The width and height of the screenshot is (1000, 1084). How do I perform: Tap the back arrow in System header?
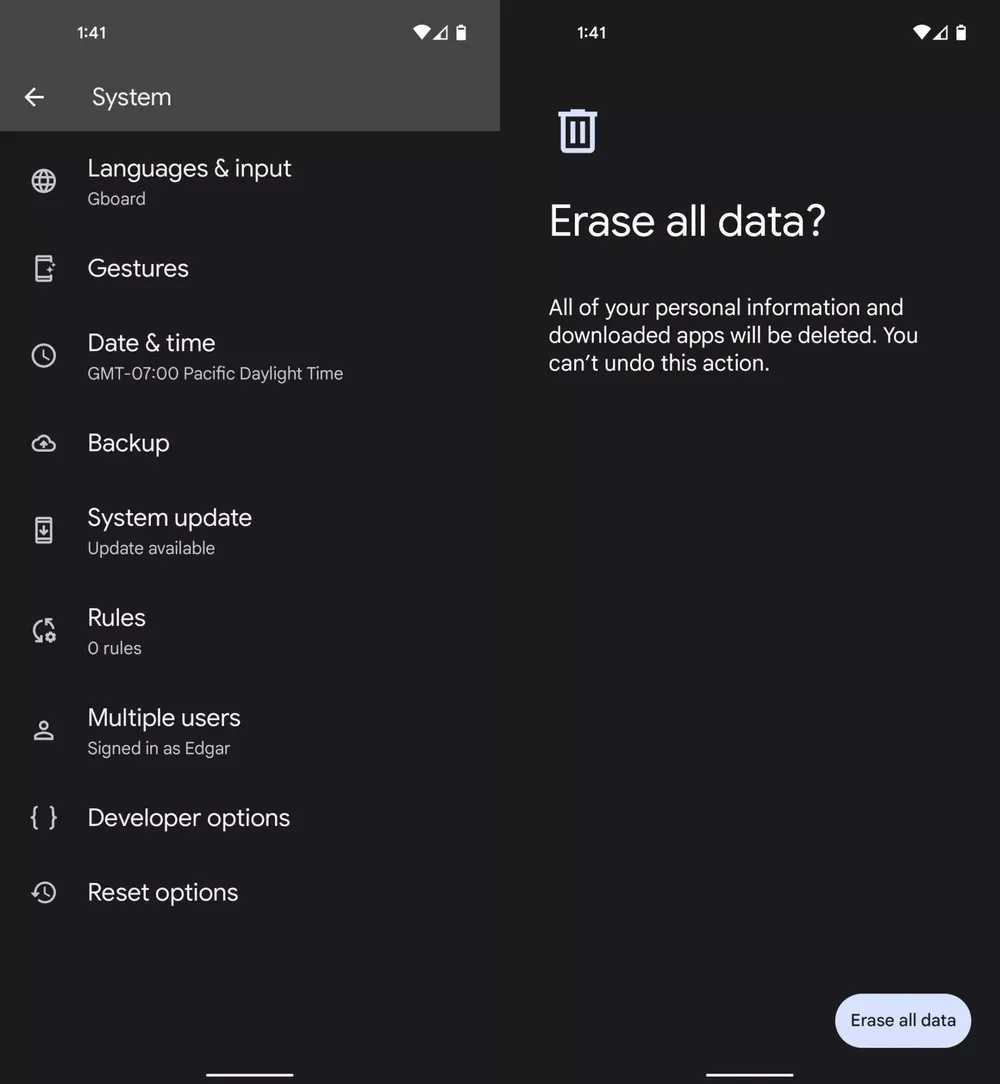[x=34, y=97]
